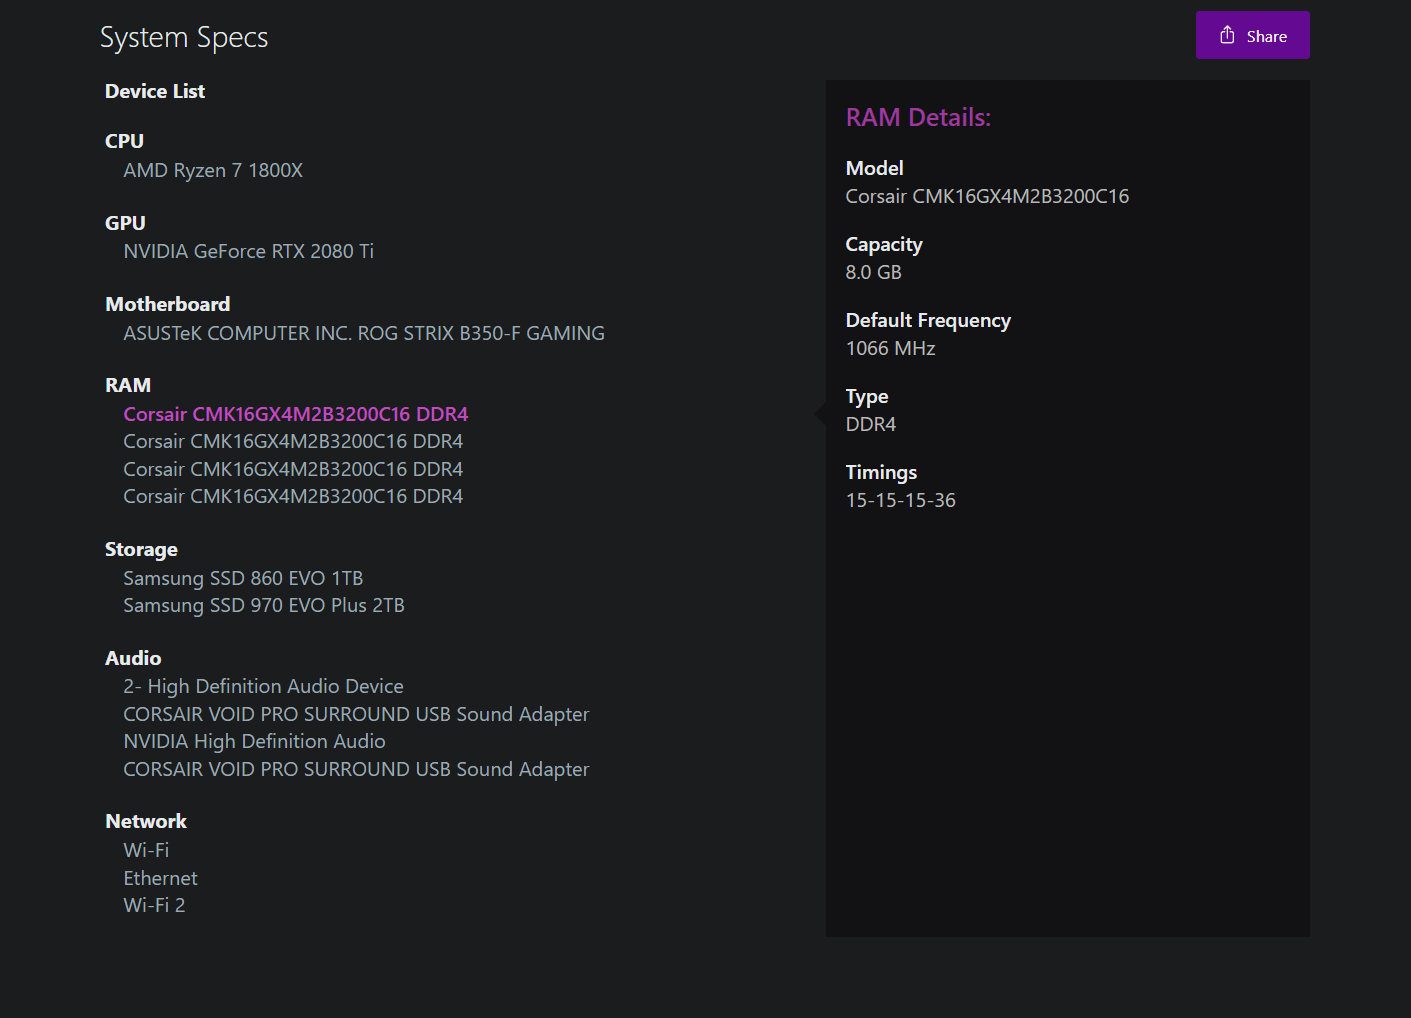Click the 'GPU' category heading
Image resolution: width=1411 pixels, height=1018 pixels.
[x=125, y=224]
